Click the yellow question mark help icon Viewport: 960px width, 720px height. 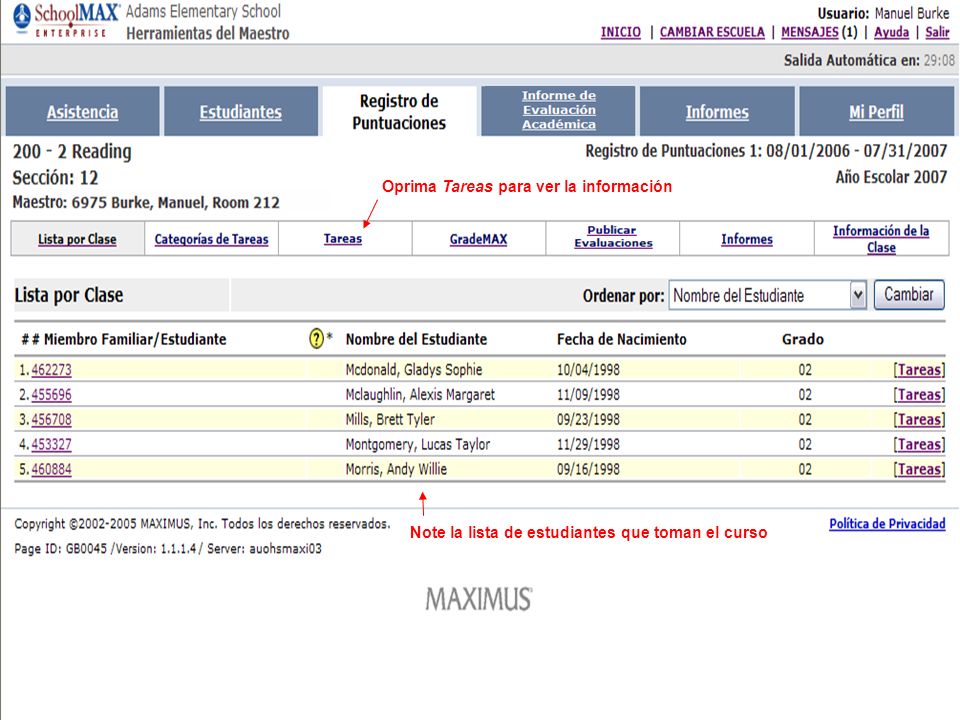click(316, 338)
